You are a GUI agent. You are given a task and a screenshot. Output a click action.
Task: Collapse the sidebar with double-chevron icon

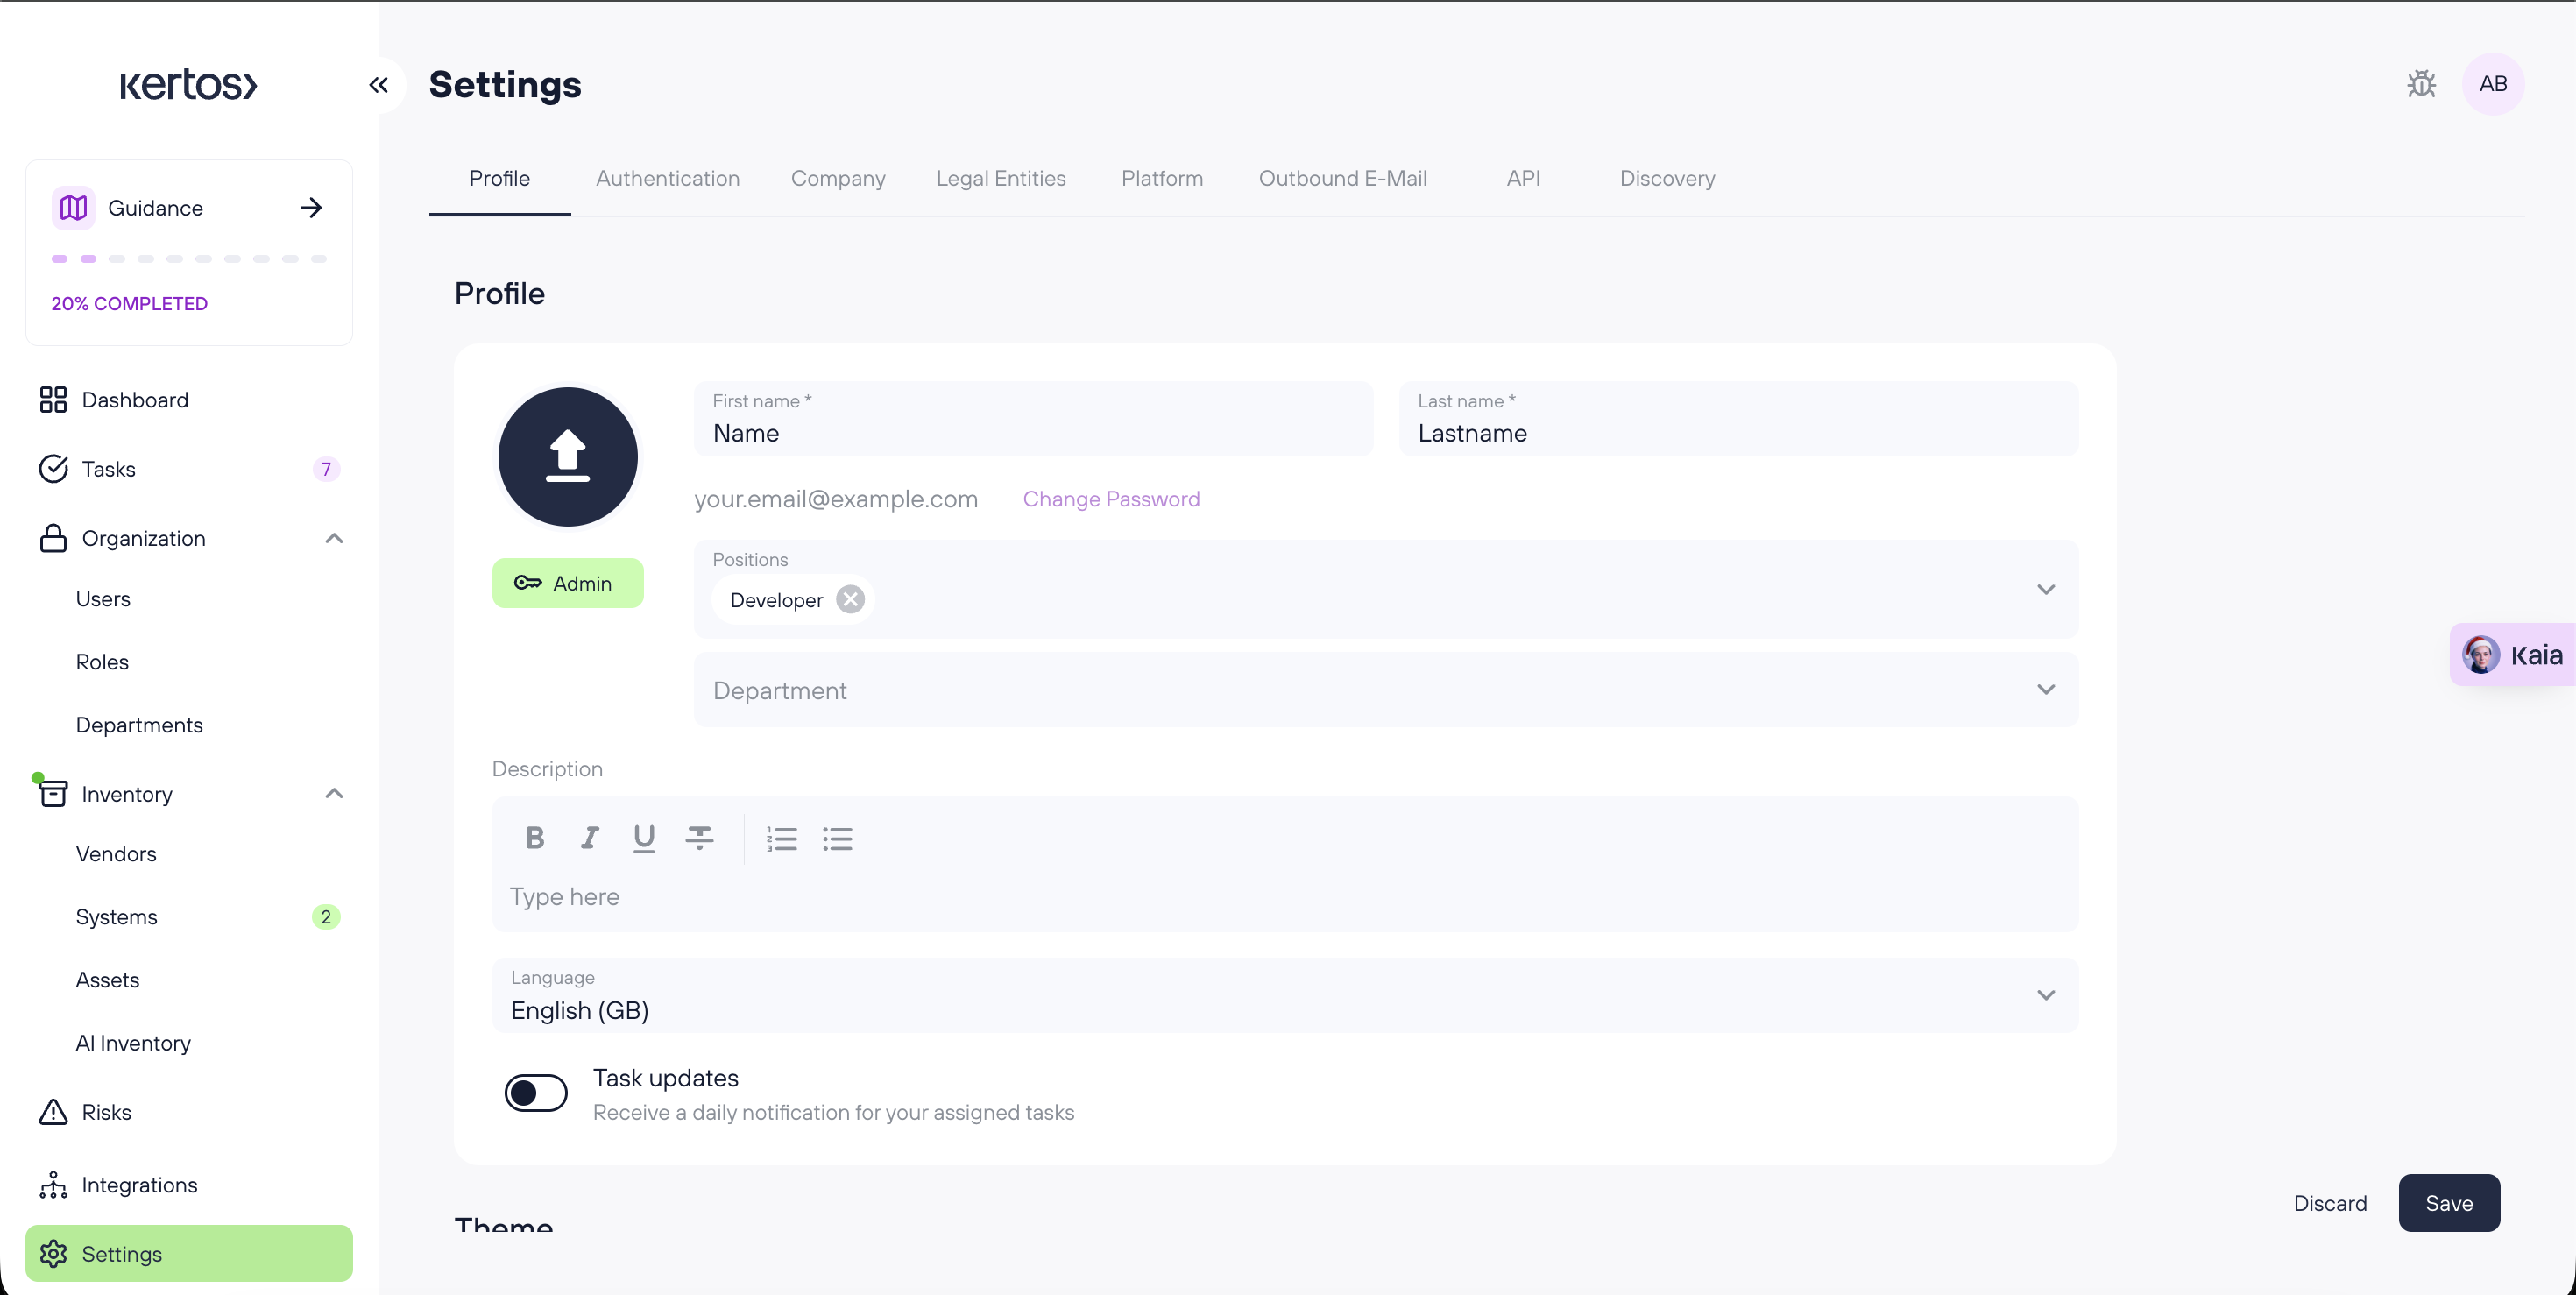(378, 85)
